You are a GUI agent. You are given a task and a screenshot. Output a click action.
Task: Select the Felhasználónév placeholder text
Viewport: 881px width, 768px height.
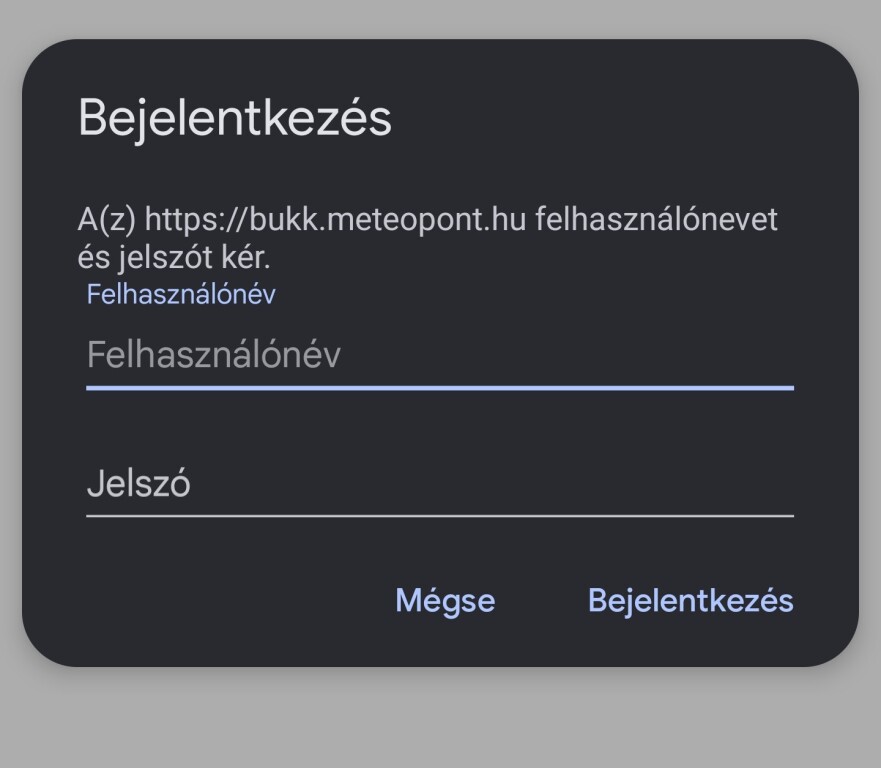pyautogui.click(x=213, y=354)
